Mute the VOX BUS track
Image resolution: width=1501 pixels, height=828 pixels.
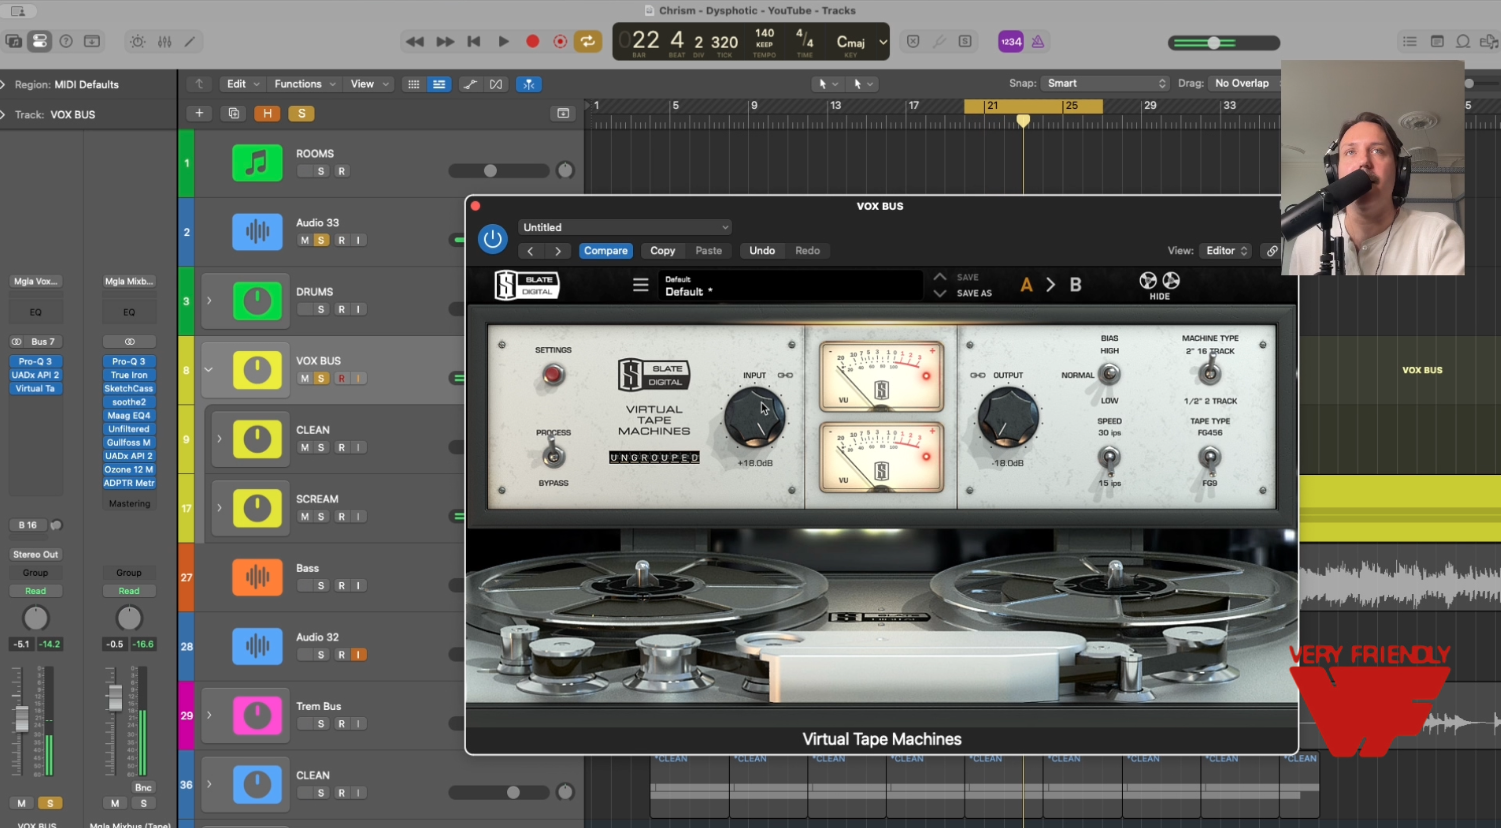pyautogui.click(x=304, y=378)
